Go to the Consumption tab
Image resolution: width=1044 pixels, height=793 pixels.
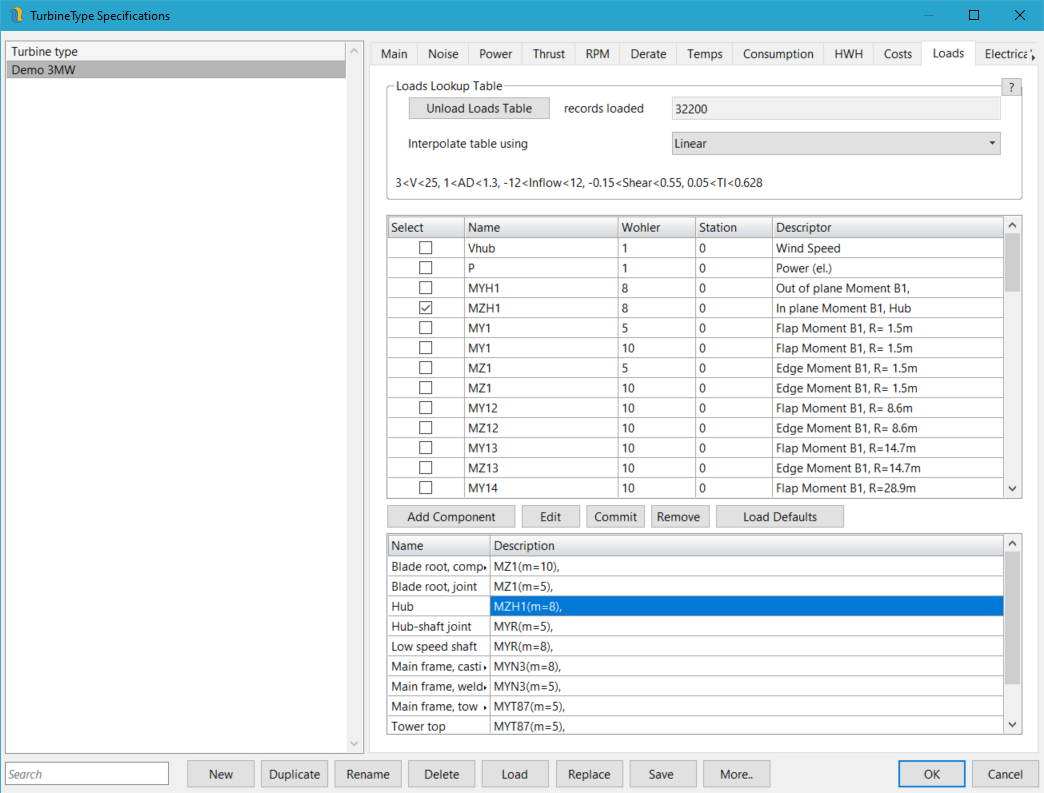[x=778, y=54]
